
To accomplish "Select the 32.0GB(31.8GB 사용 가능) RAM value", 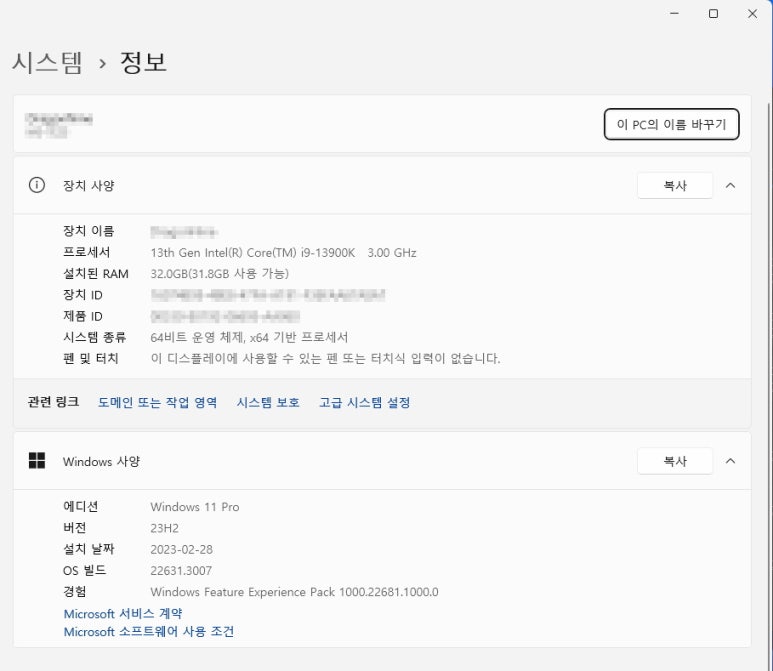I will pos(219,274).
